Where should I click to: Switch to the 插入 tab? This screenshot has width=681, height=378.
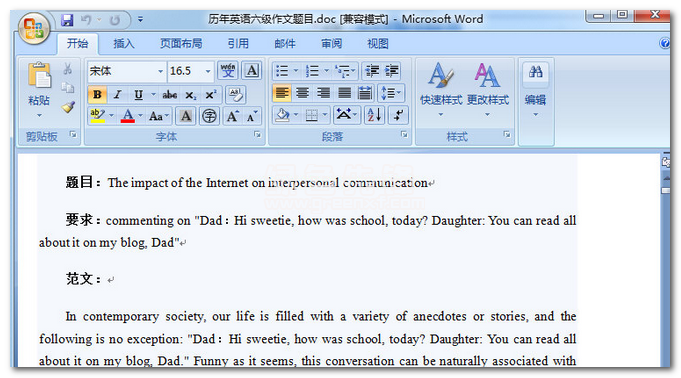pos(124,43)
